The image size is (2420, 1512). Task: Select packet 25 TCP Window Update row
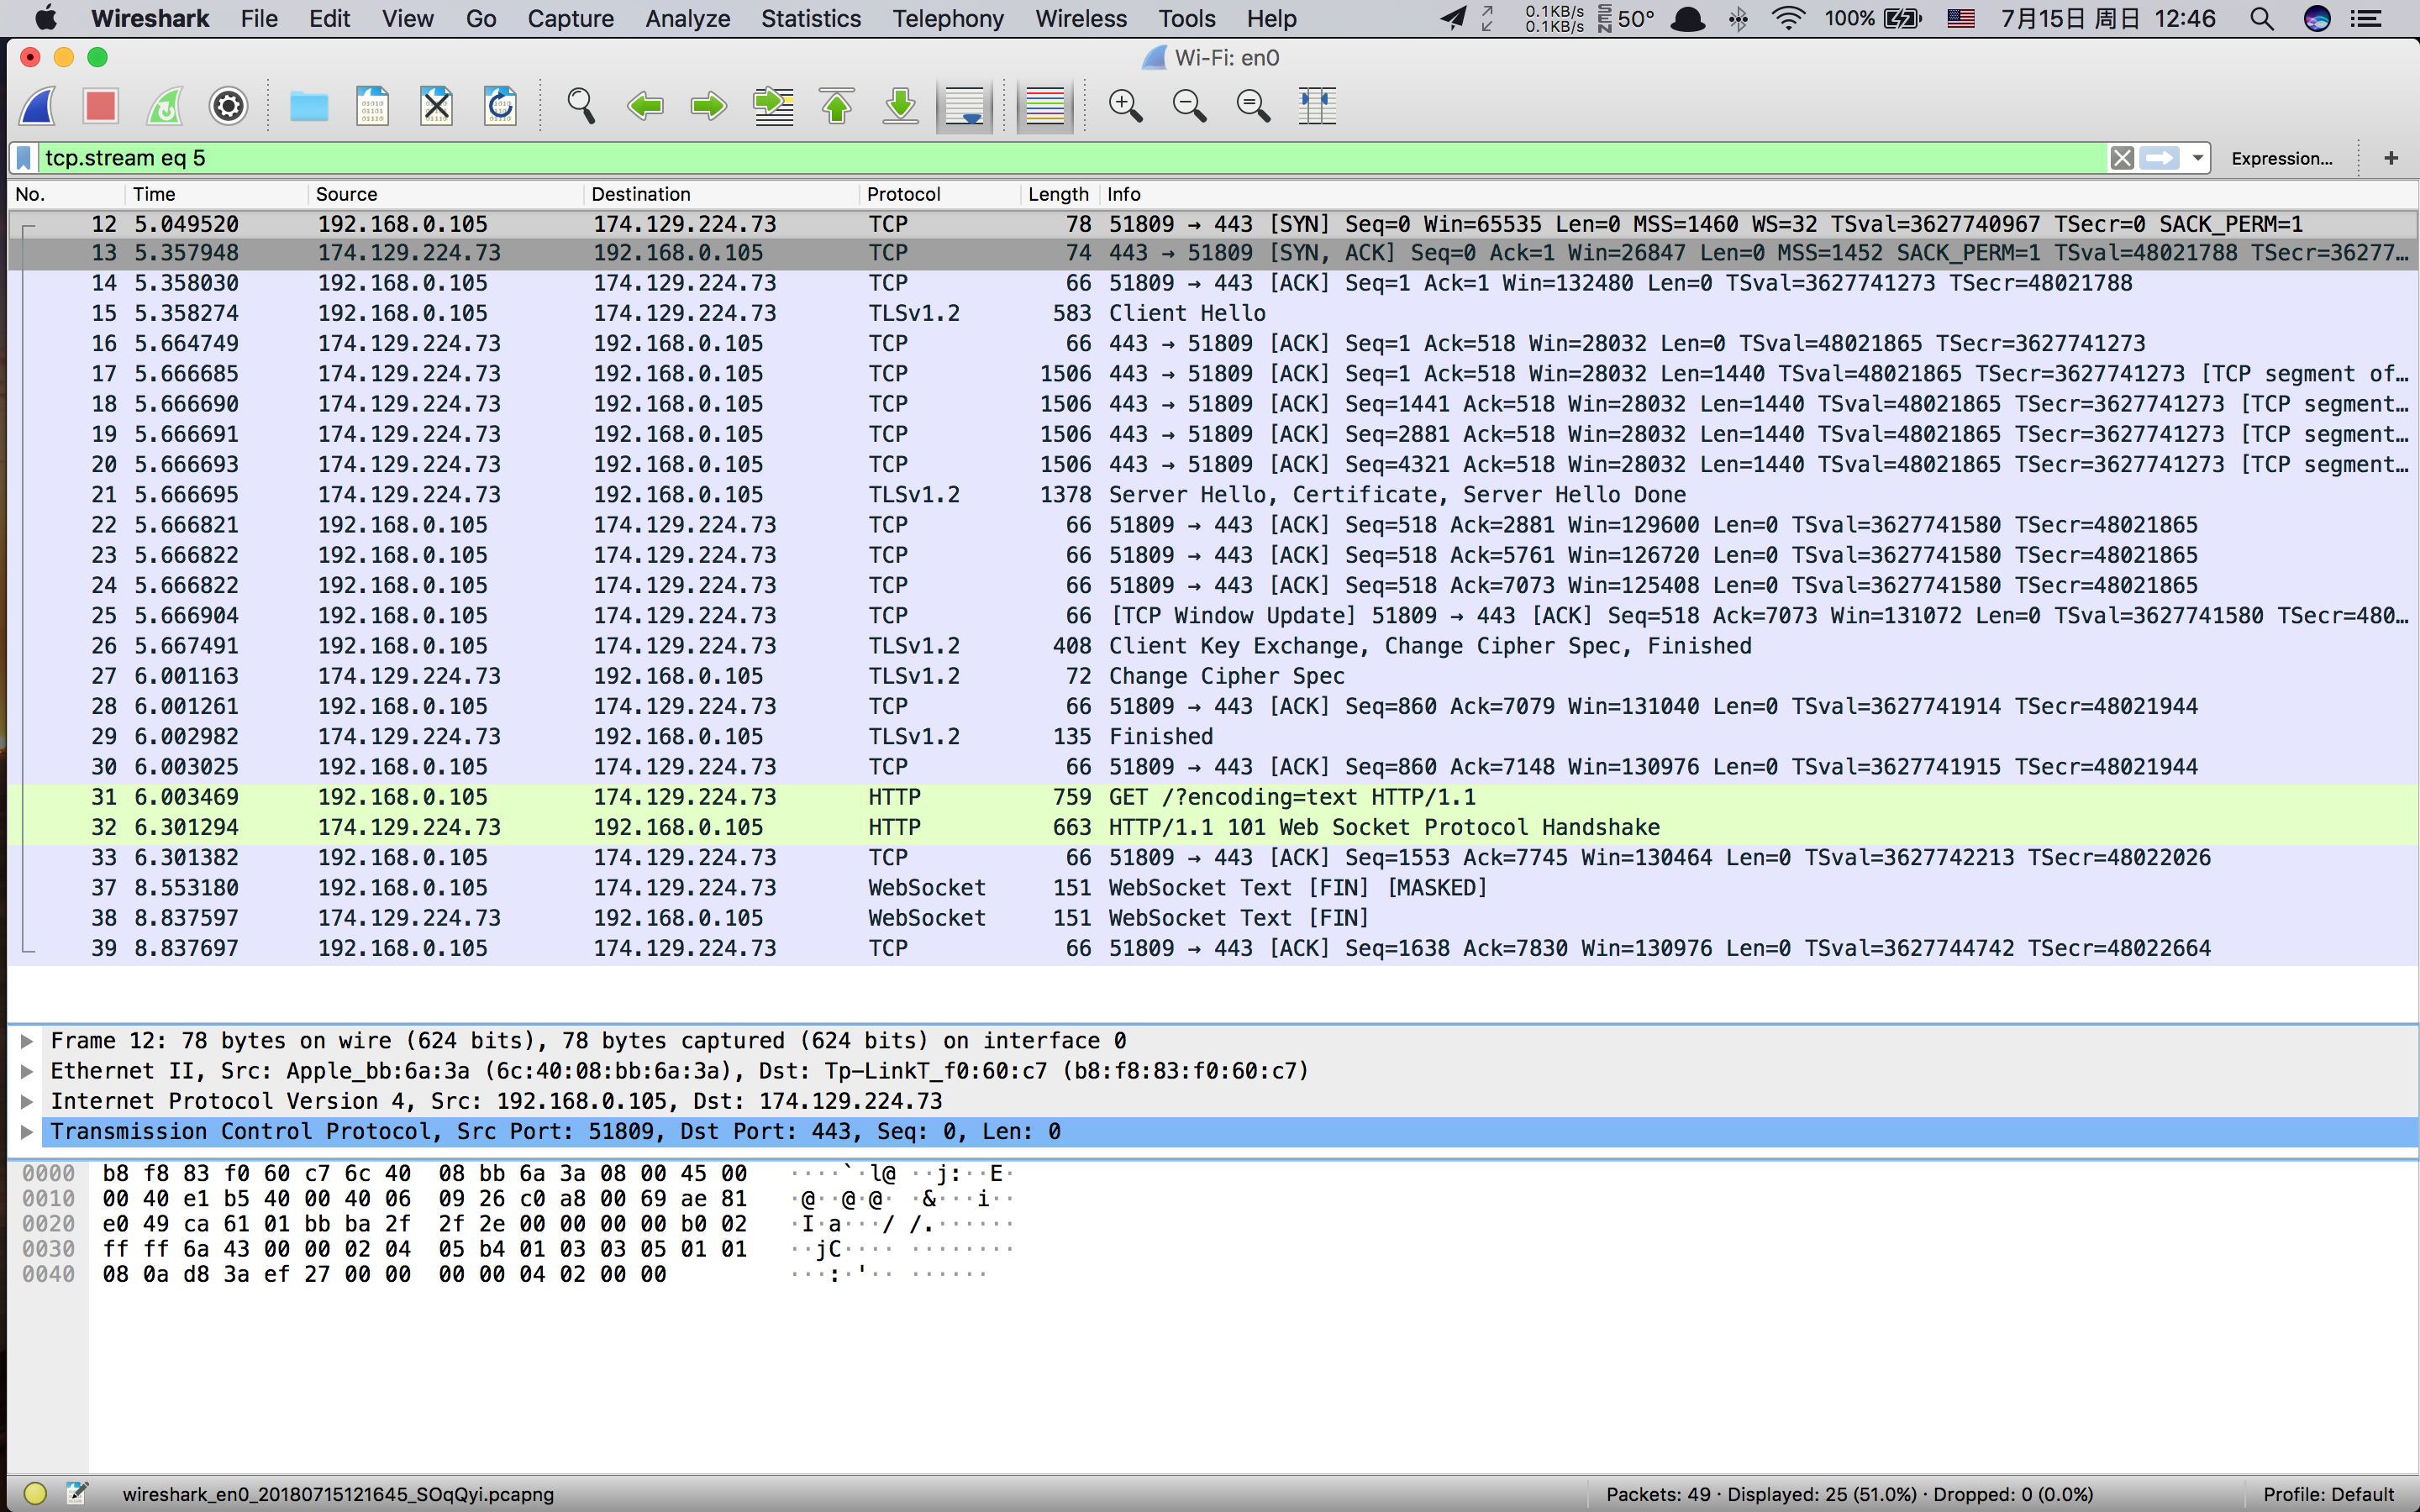[1212, 615]
